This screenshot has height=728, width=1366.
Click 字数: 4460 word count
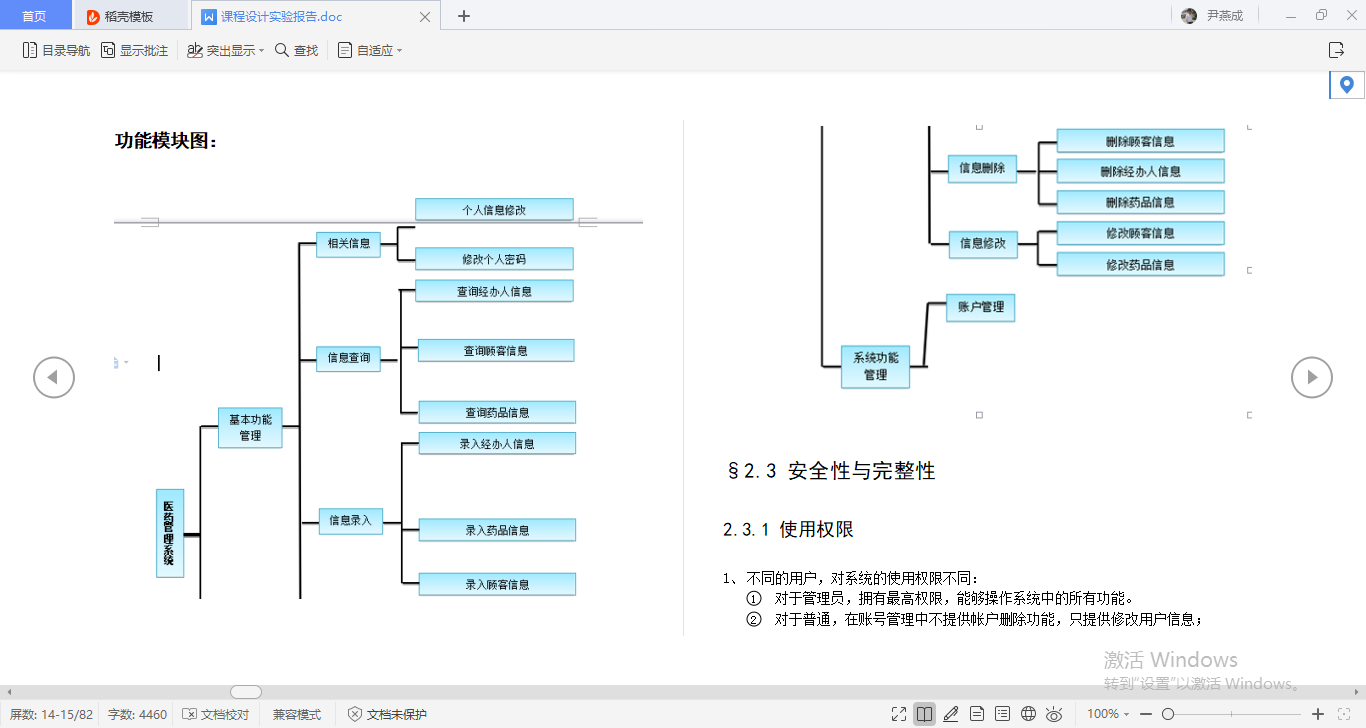click(137, 714)
